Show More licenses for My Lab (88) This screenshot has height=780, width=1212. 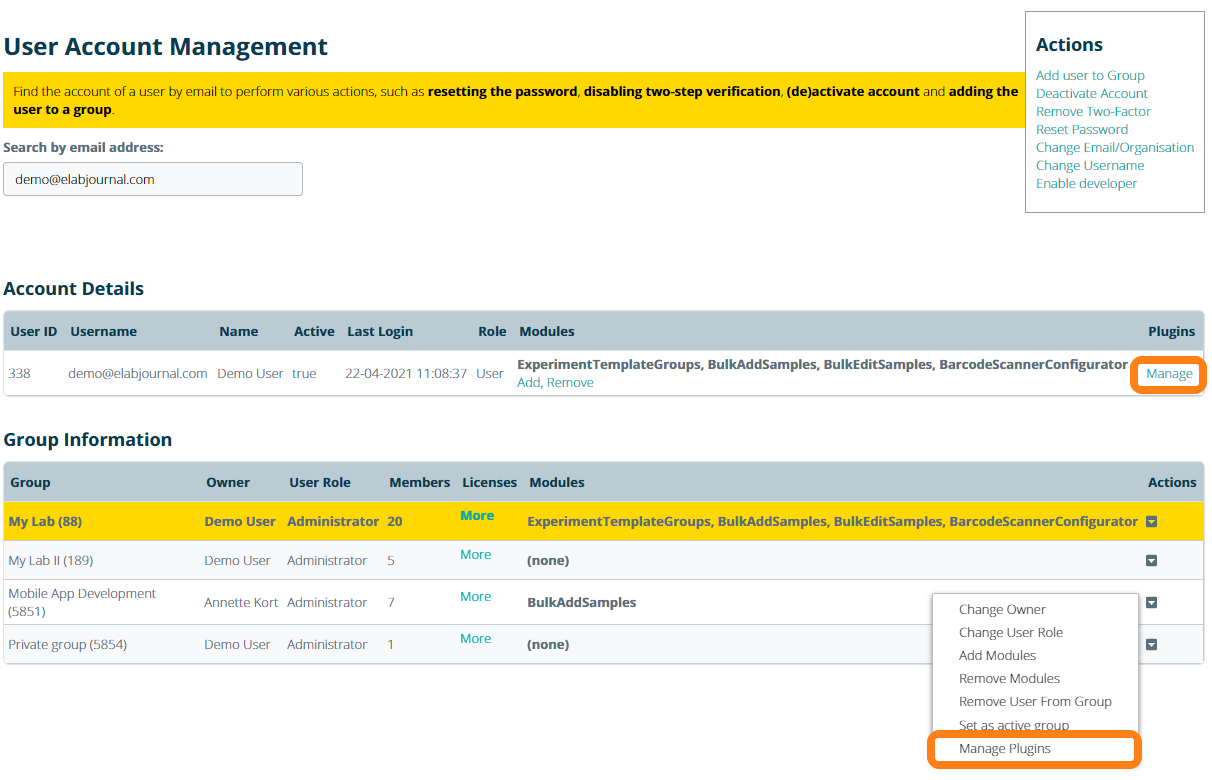point(476,516)
